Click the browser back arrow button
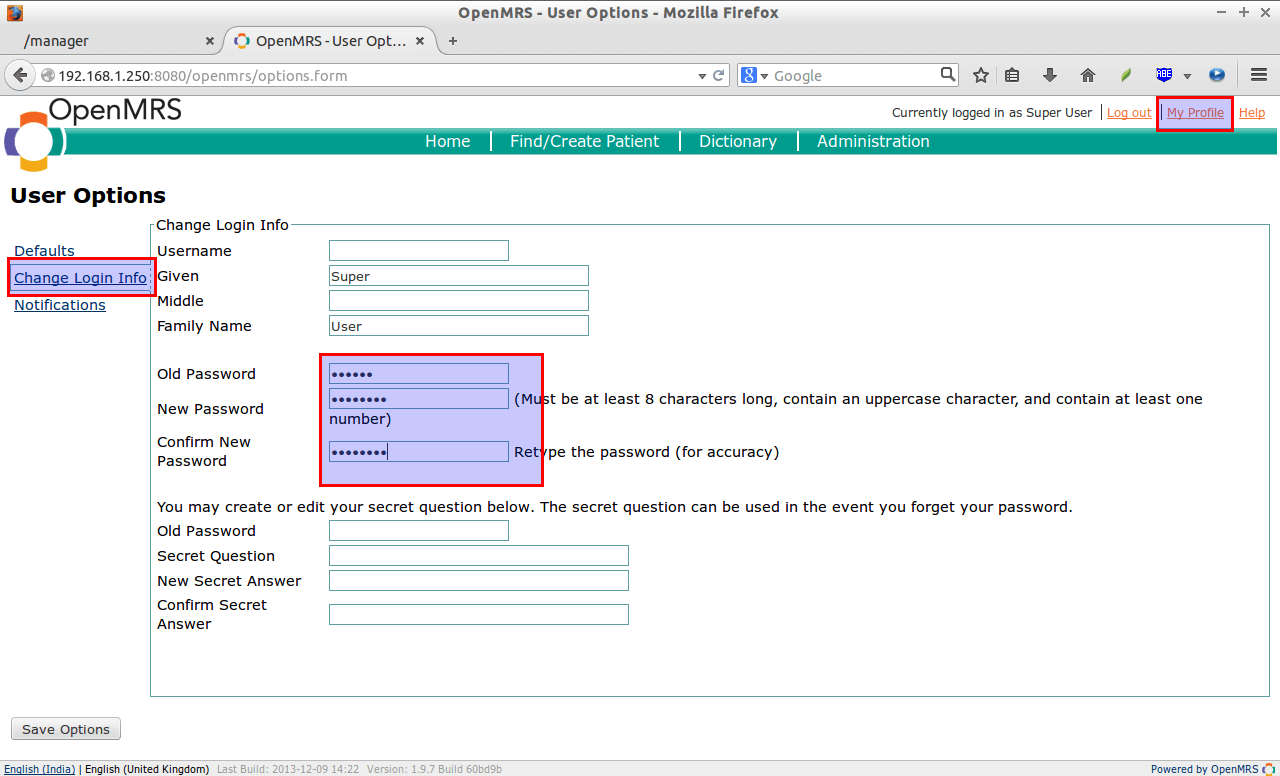Image resolution: width=1280 pixels, height=776 pixels. point(19,75)
